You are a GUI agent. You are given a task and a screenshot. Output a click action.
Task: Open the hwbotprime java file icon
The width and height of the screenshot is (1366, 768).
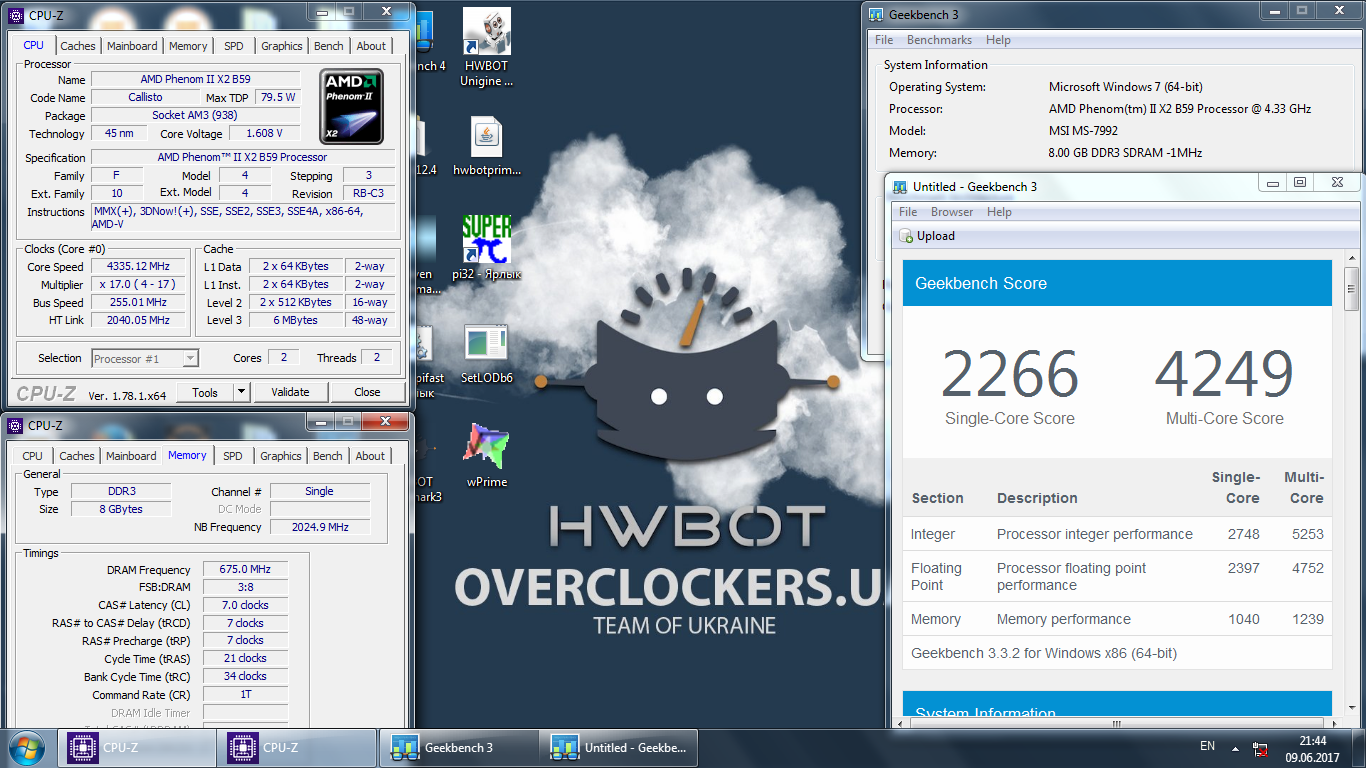coord(487,147)
